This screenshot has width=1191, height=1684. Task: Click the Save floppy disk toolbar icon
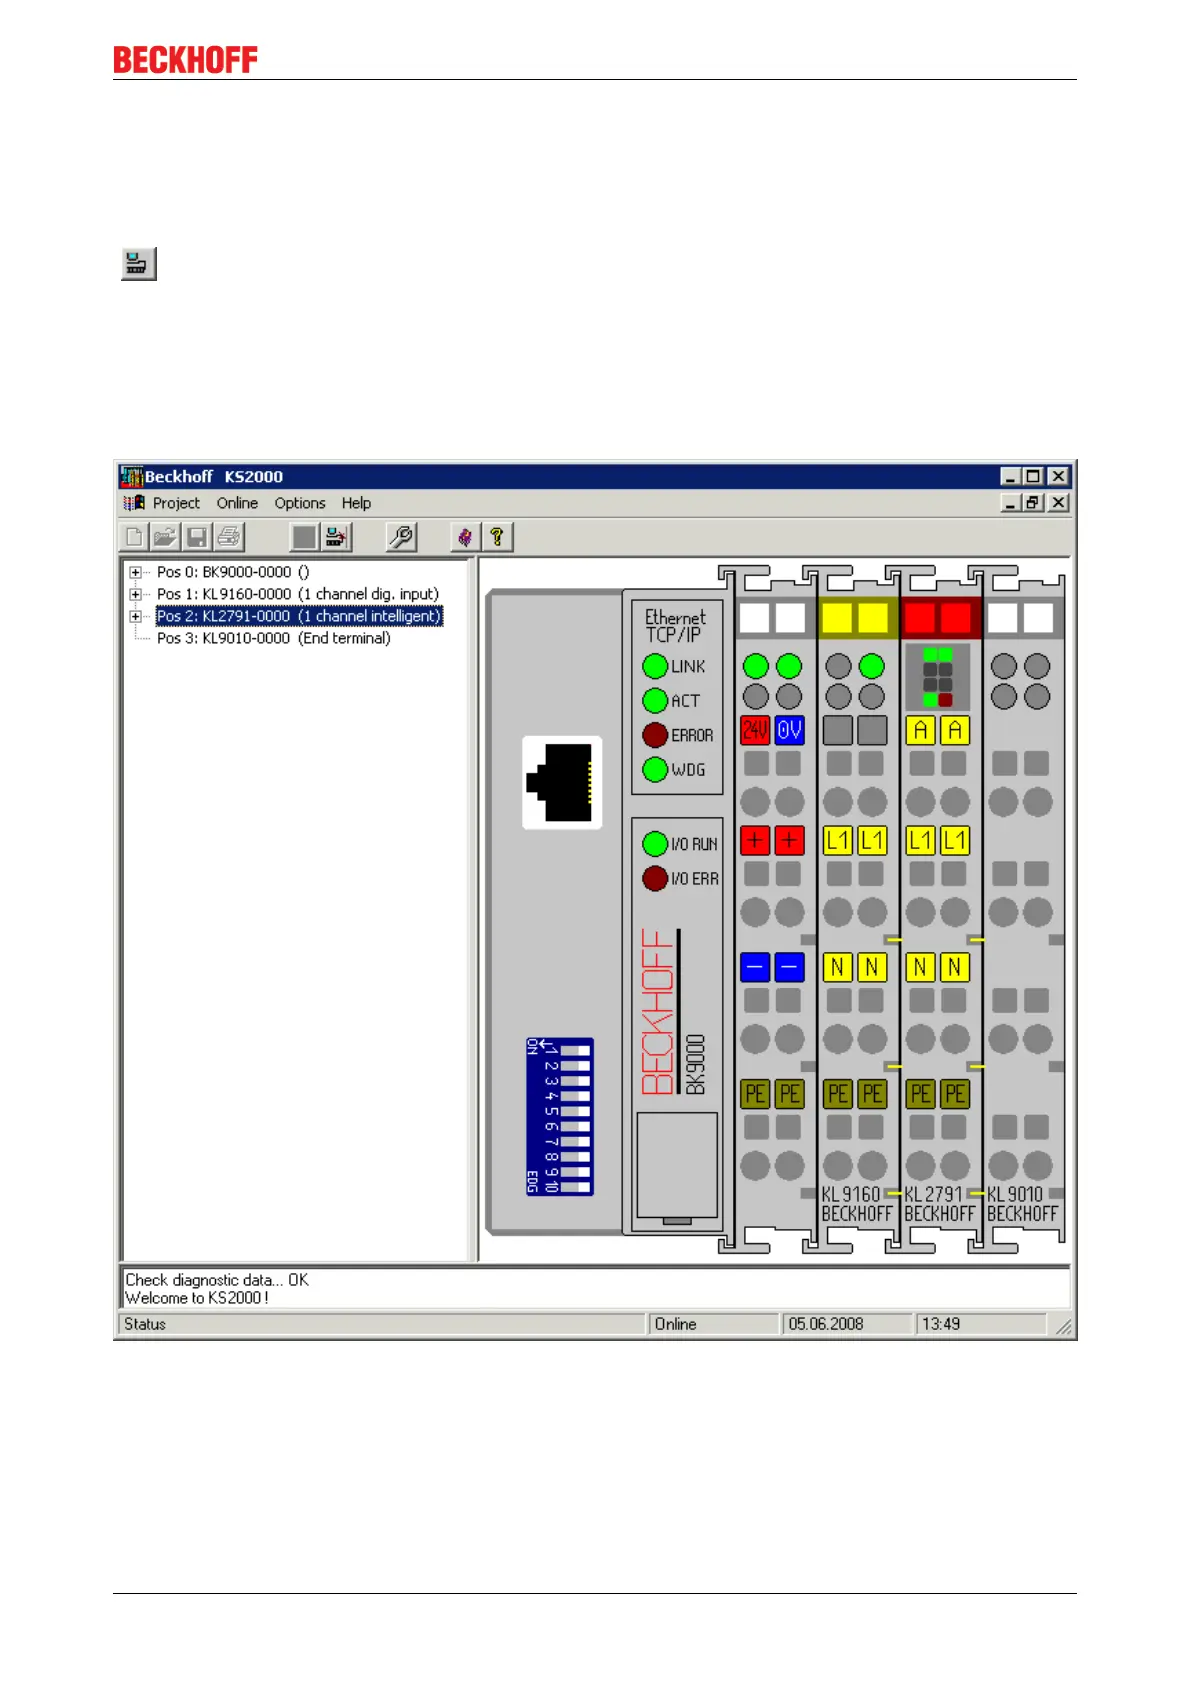pyautogui.click(x=197, y=537)
